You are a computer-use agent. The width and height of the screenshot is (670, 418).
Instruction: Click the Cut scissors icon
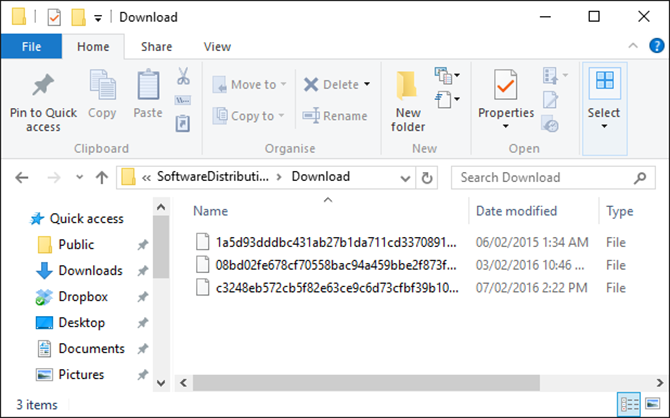click(x=183, y=76)
